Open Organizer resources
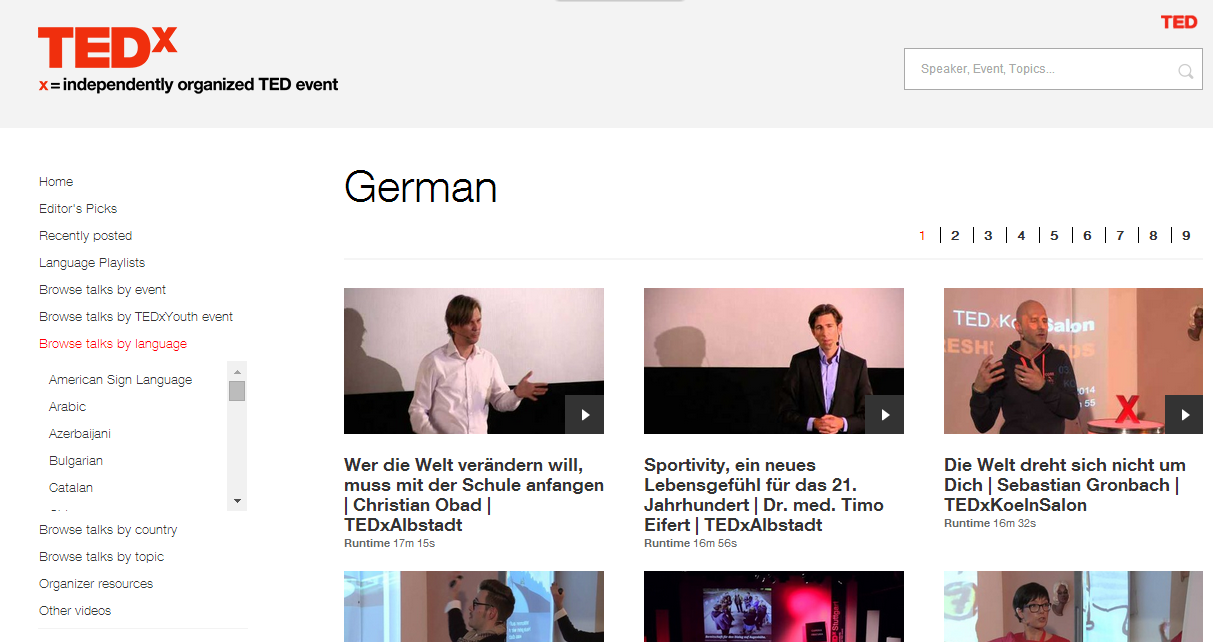The width and height of the screenshot is (1213, 642). [x=96, y=584]
